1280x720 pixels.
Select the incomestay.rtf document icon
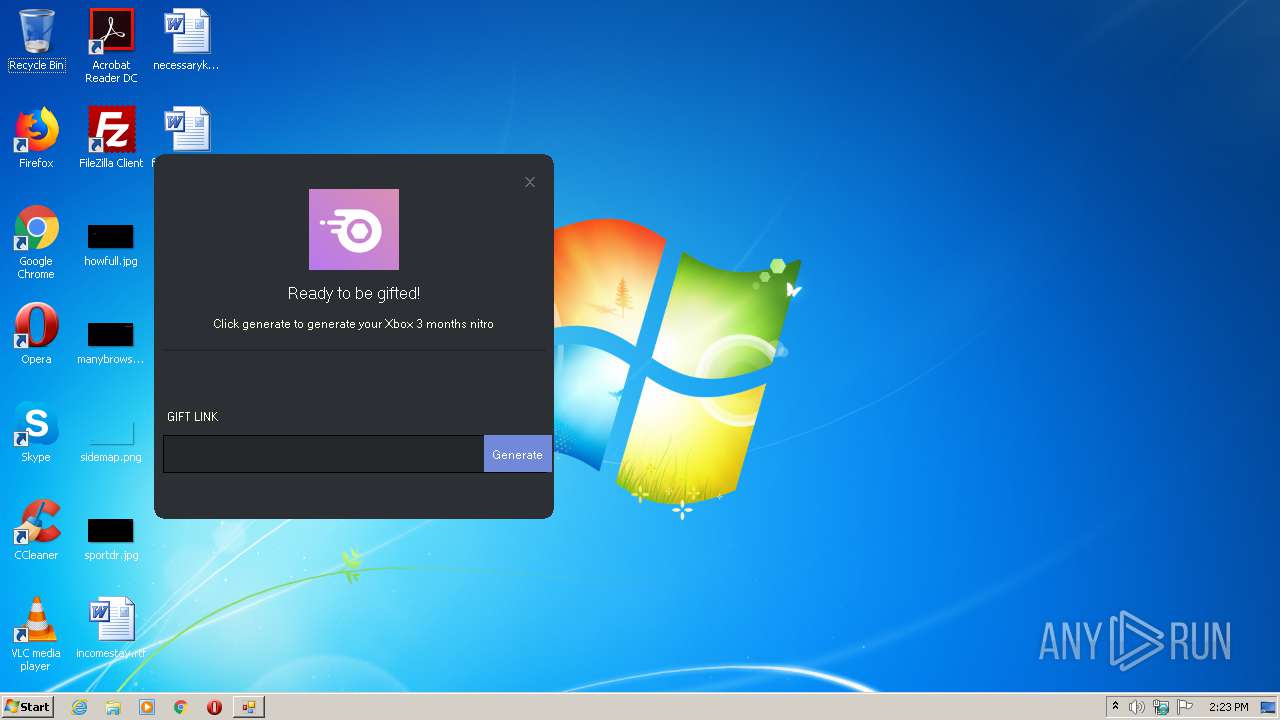pyautogui.click(x=111, y=629)
